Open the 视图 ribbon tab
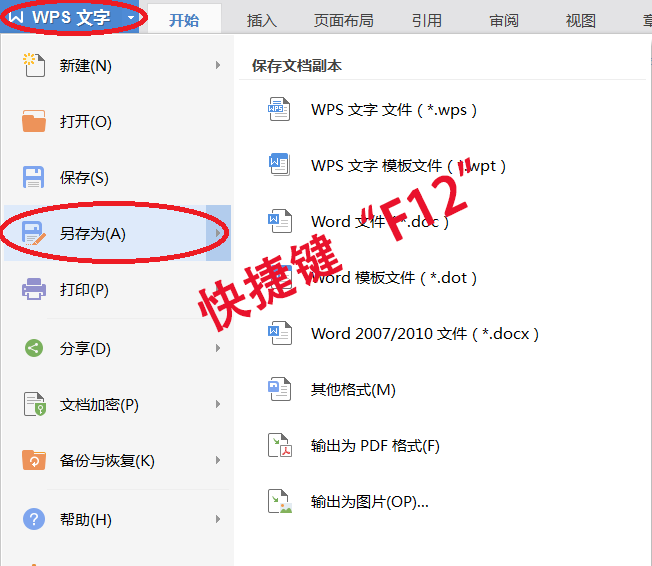The width and height of the screenshot is (652, 566). point(580,20)
